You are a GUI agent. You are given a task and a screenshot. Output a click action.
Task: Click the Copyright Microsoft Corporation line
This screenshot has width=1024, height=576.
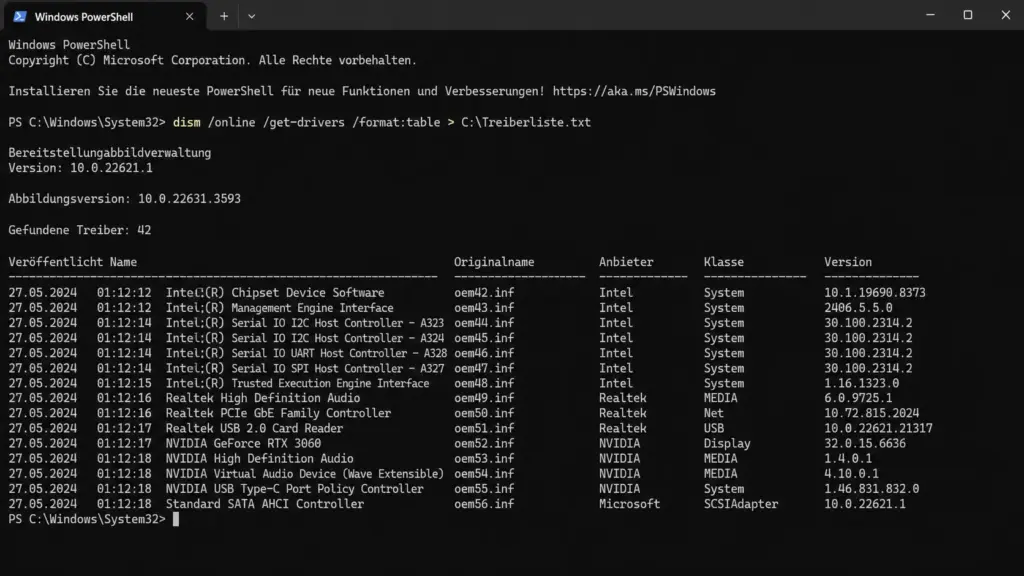click(x=212, y=60)
